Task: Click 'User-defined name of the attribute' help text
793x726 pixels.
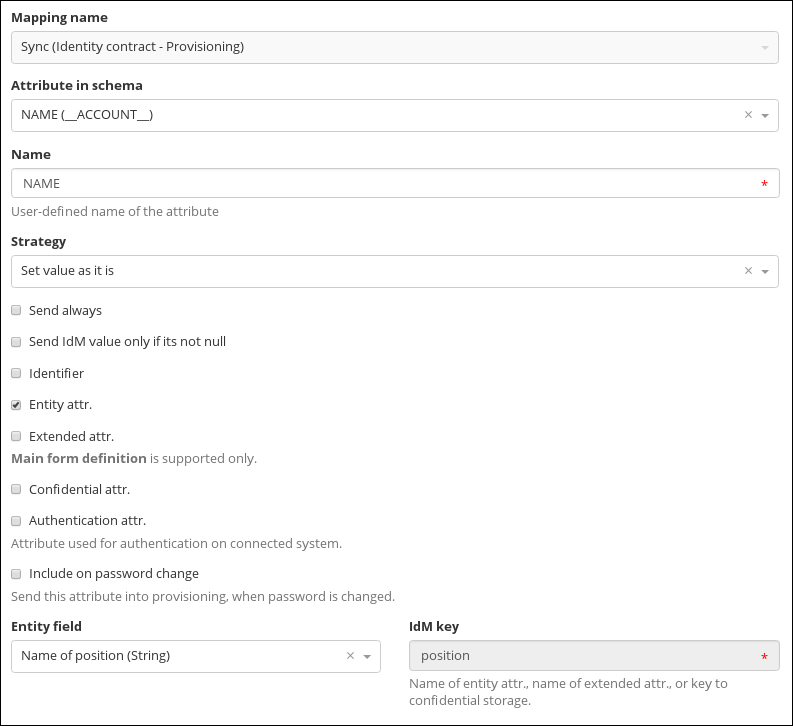Action: (x=115, y=211)
